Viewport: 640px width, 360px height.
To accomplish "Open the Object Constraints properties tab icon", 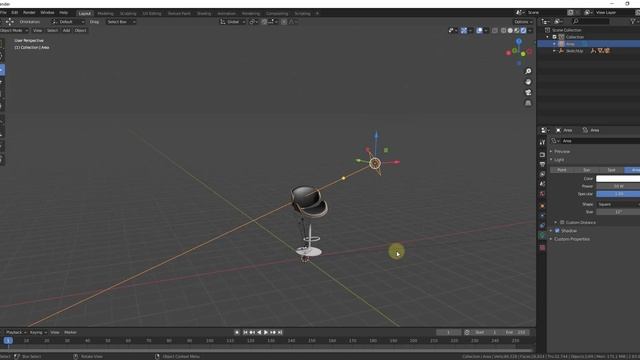I will pos(542,225).
